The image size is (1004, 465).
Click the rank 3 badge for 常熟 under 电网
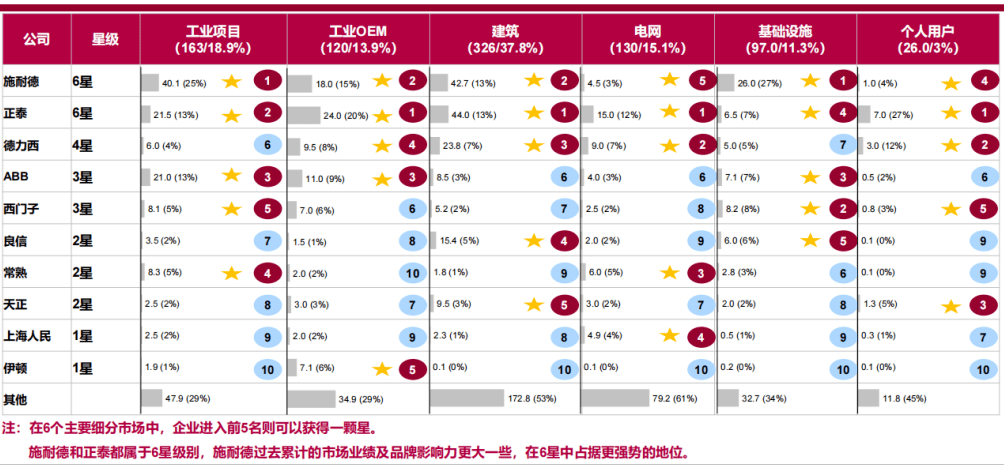coord(702,273)
